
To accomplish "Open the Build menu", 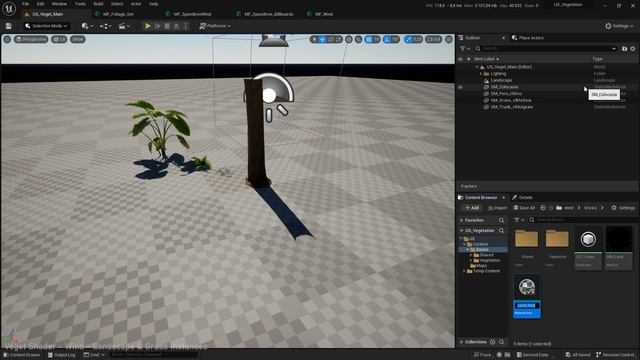I will tap(98, 4).
